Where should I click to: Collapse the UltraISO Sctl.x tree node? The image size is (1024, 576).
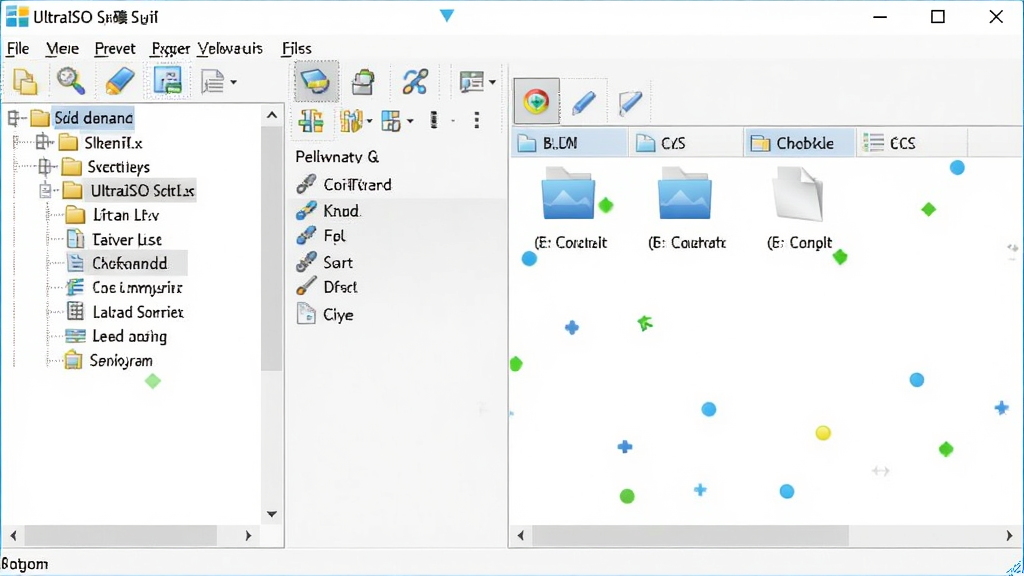click(x=45, y=191)
